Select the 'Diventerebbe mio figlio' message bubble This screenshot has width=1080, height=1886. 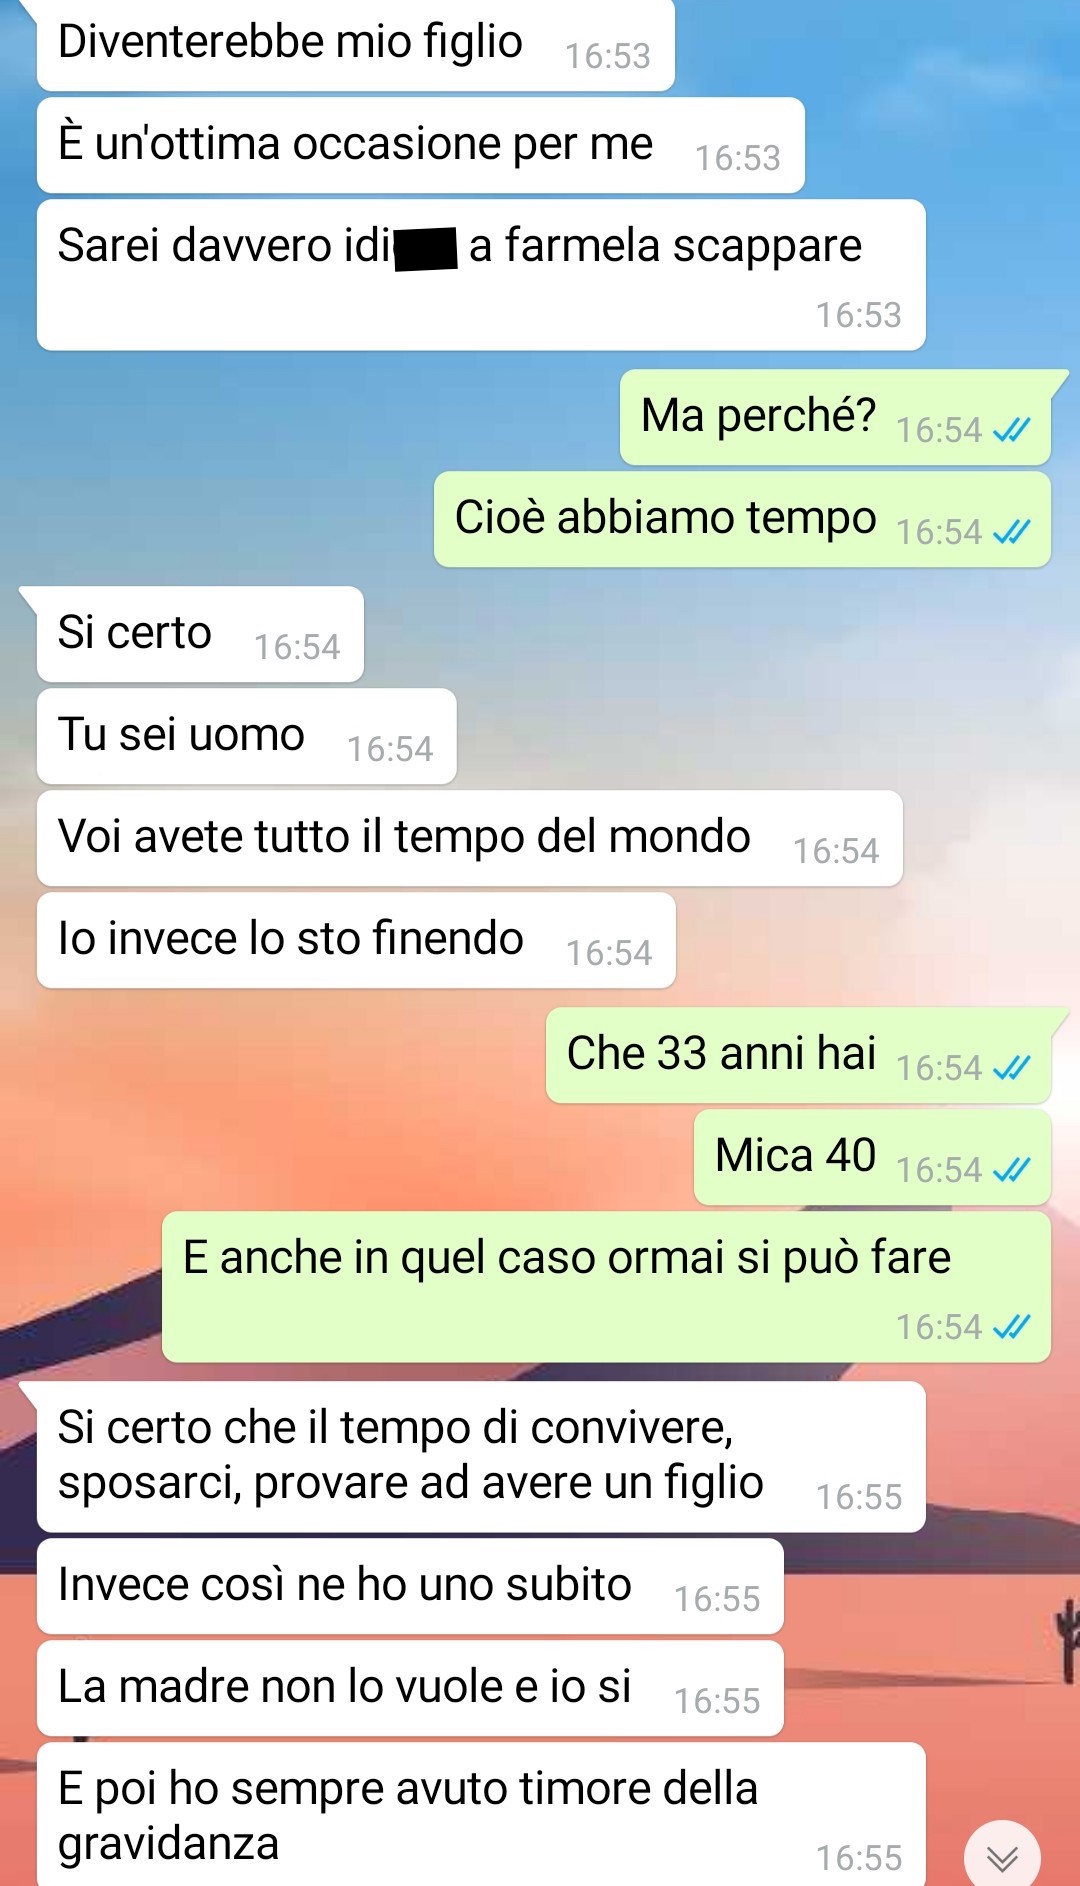pyautogui.click(x=356, y=45)
